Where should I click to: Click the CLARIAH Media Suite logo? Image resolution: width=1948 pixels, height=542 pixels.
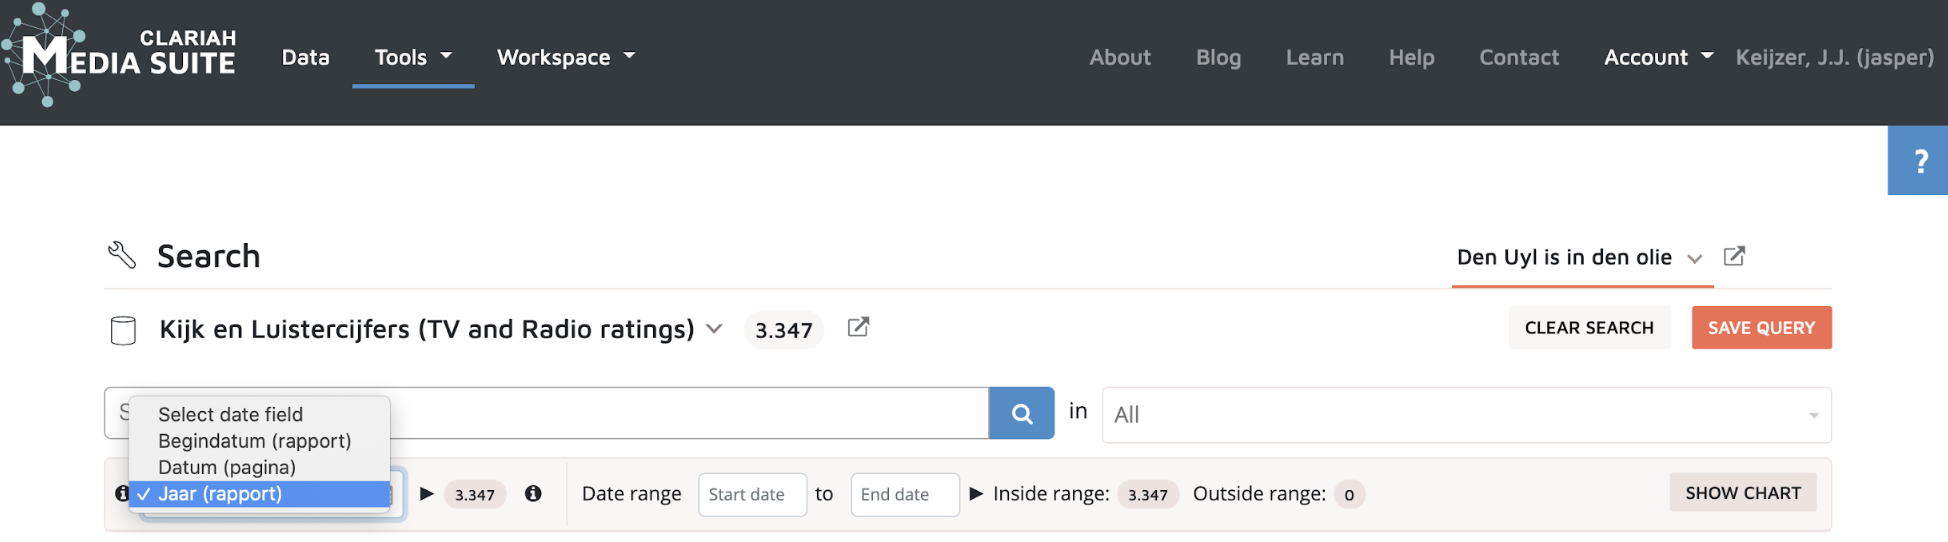pos(119,56)
